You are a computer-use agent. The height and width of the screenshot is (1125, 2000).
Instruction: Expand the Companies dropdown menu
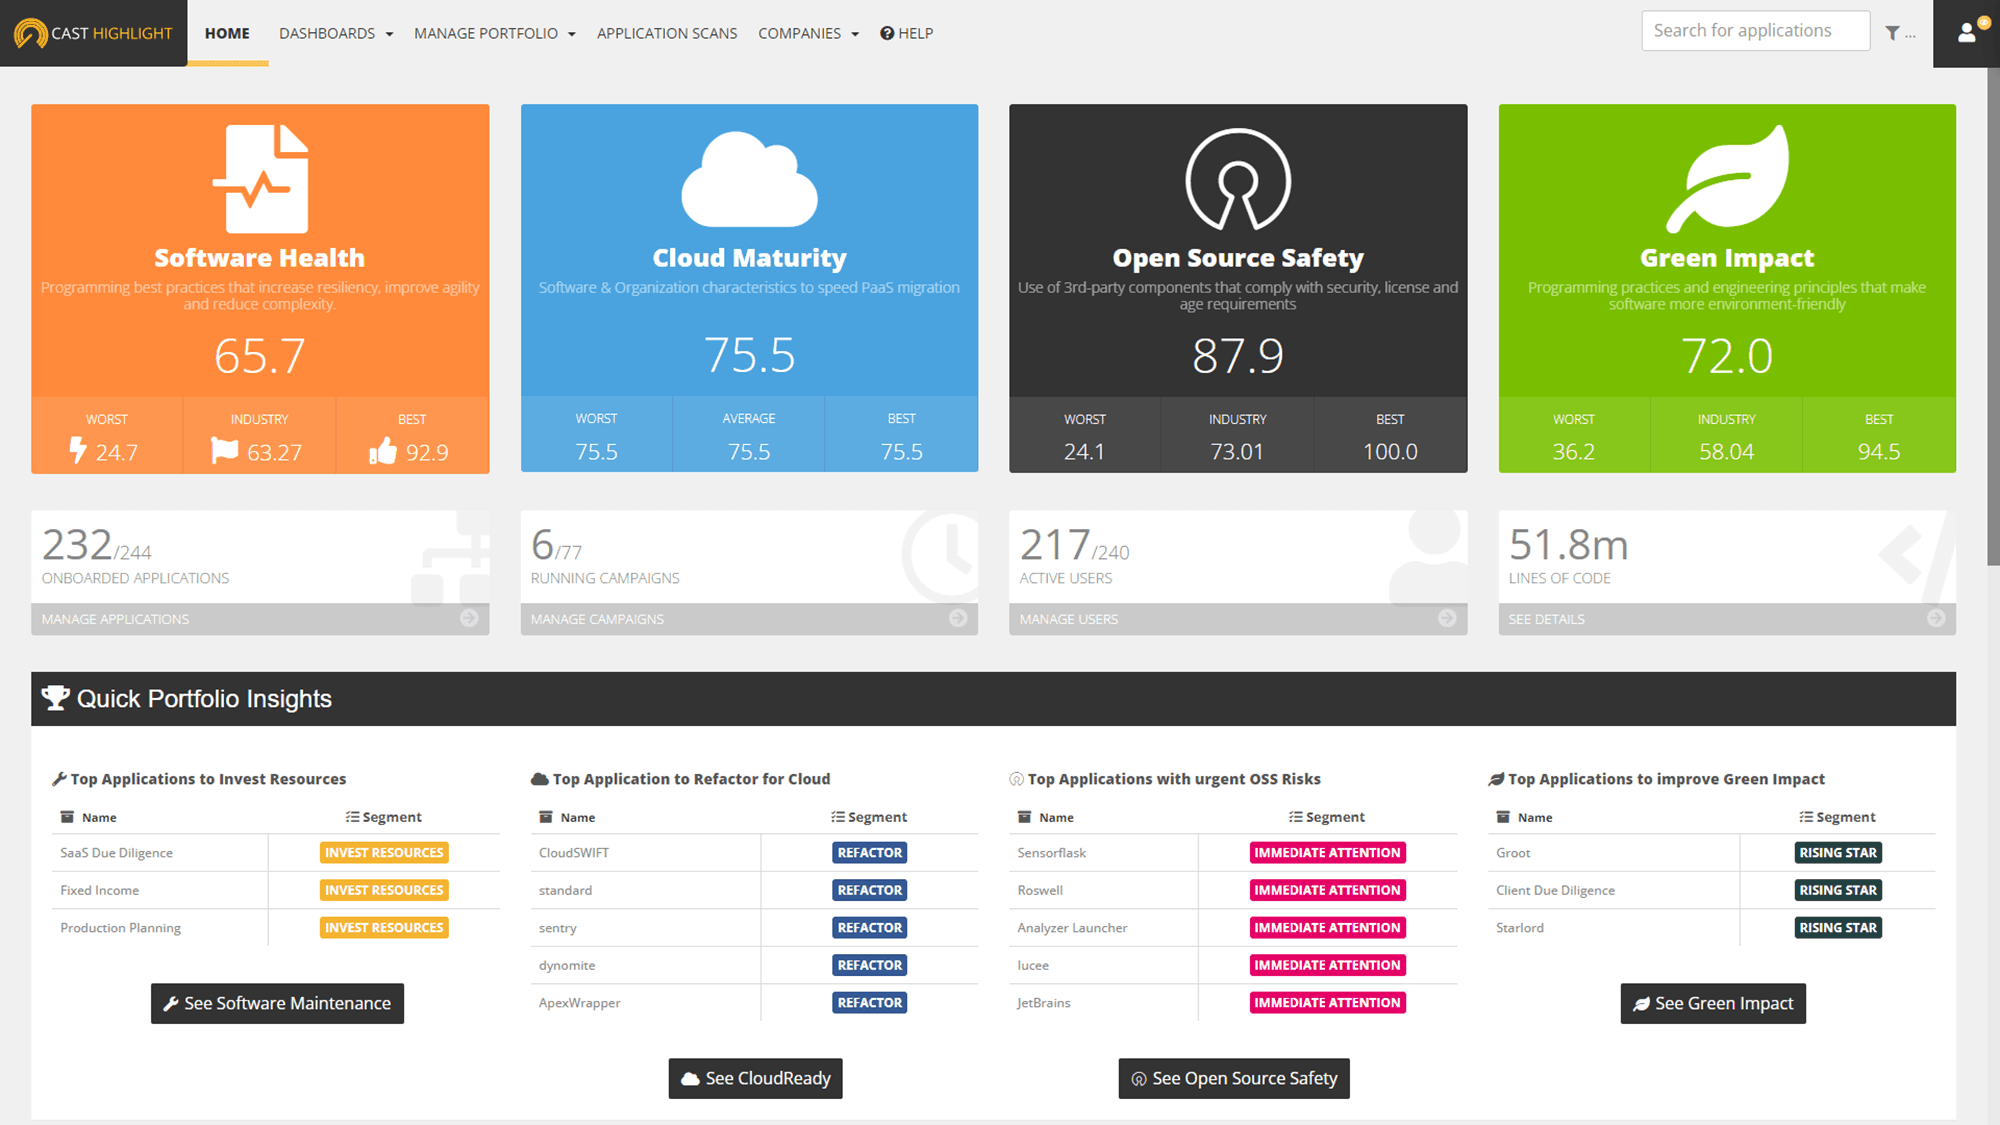point(808,33)
